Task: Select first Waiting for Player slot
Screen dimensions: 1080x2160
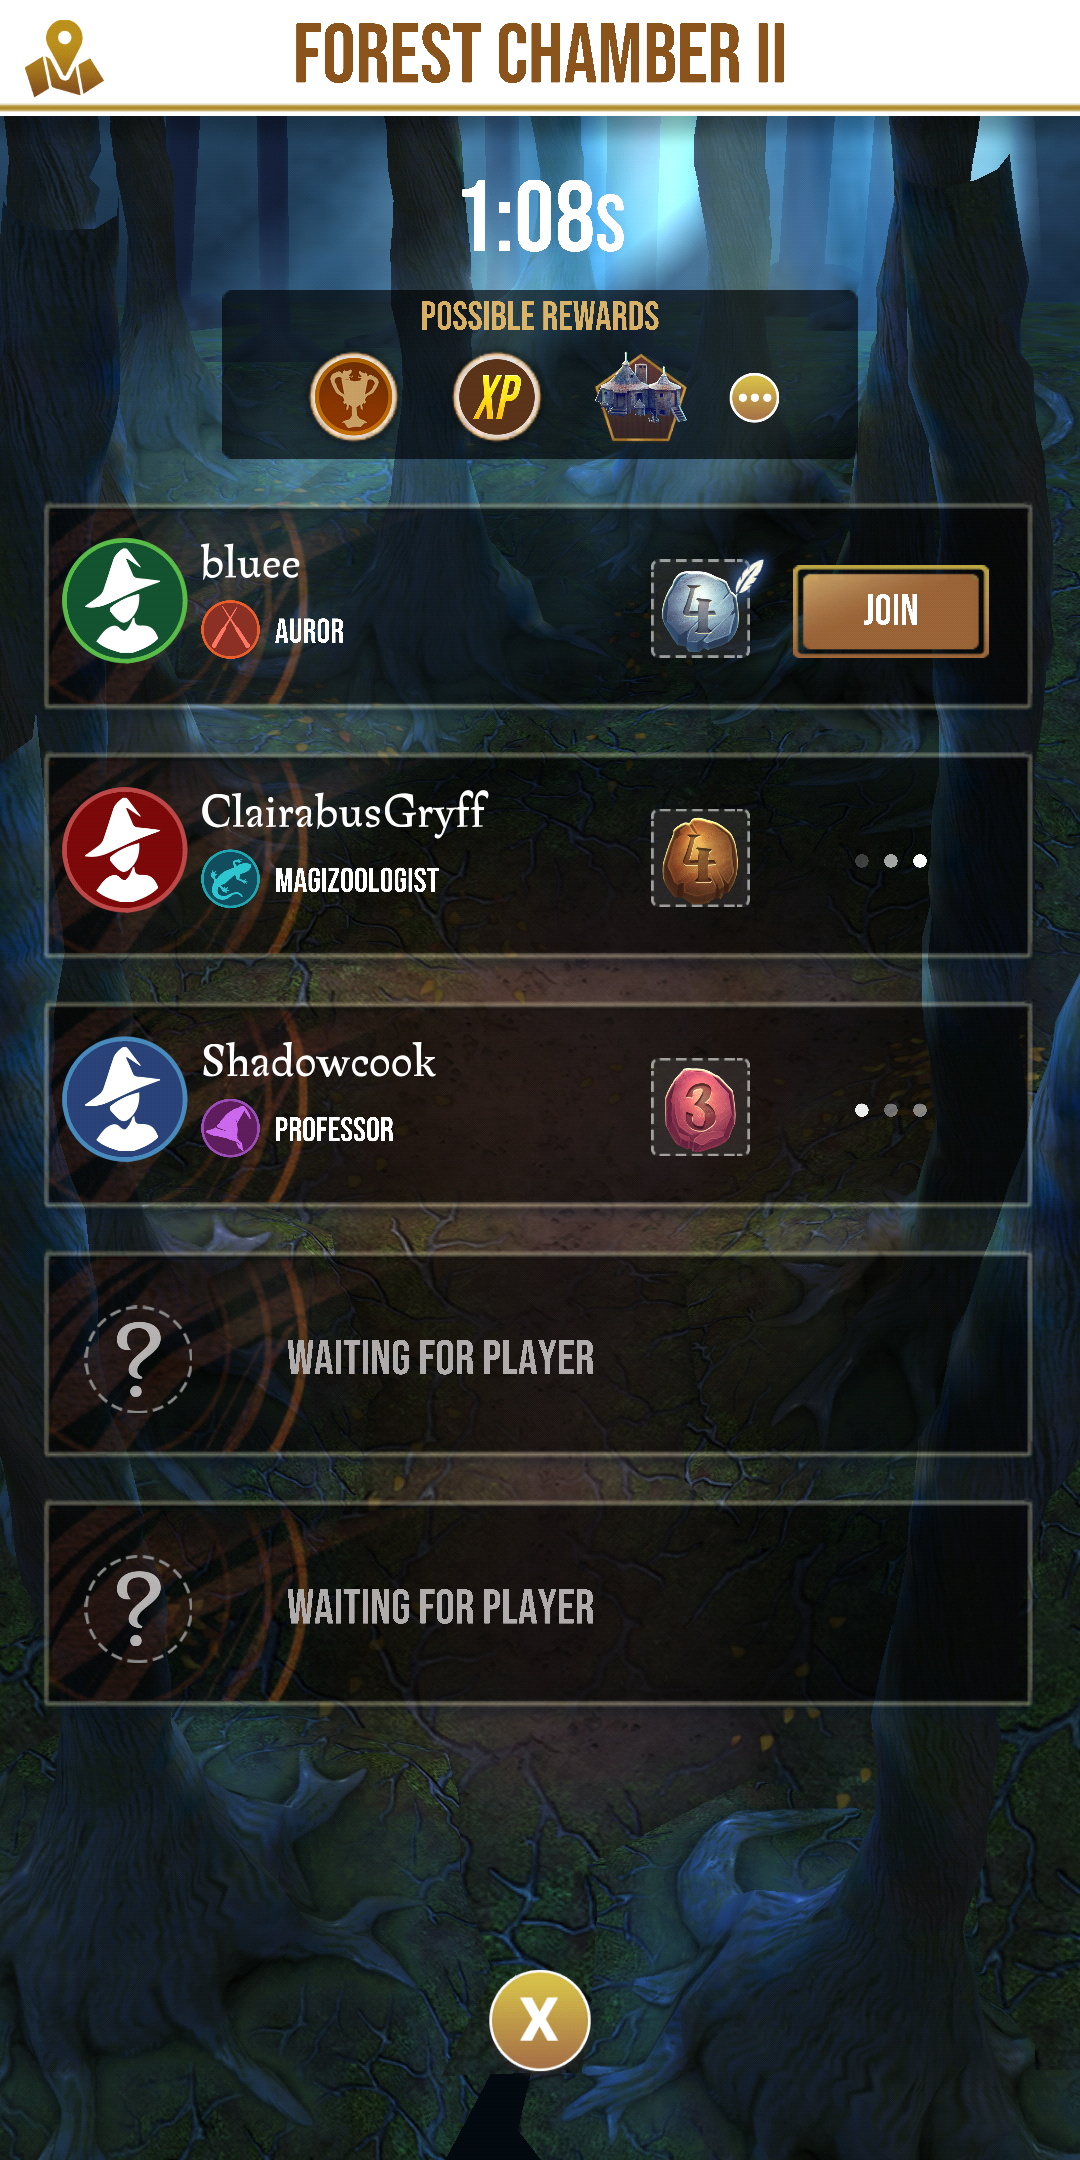Action: click(x=538, y=1354)
